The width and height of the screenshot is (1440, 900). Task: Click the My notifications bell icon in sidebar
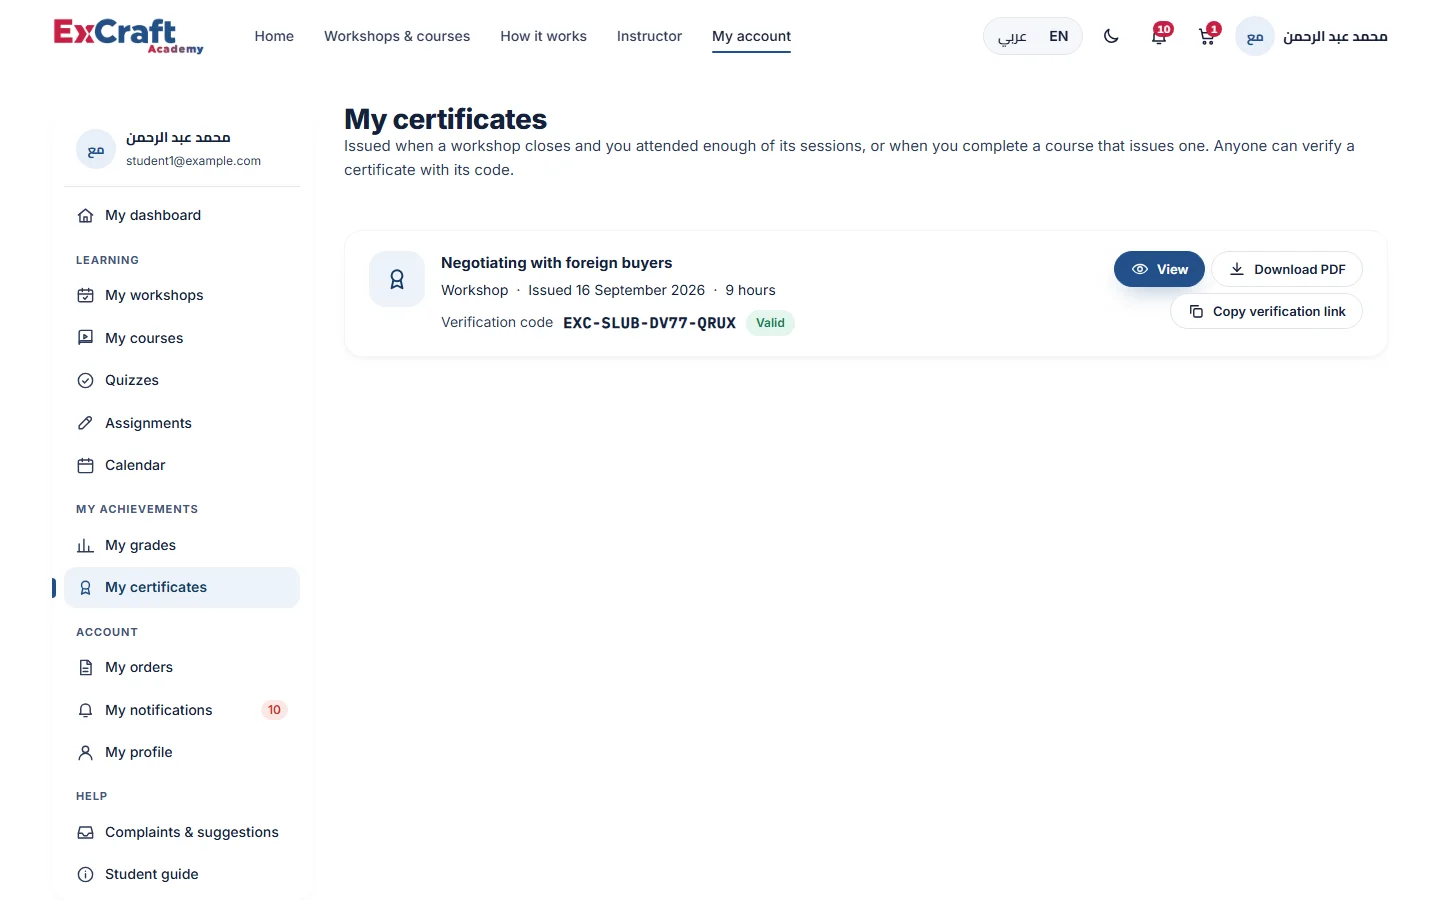pyautogui.click(x=86, y=710)
